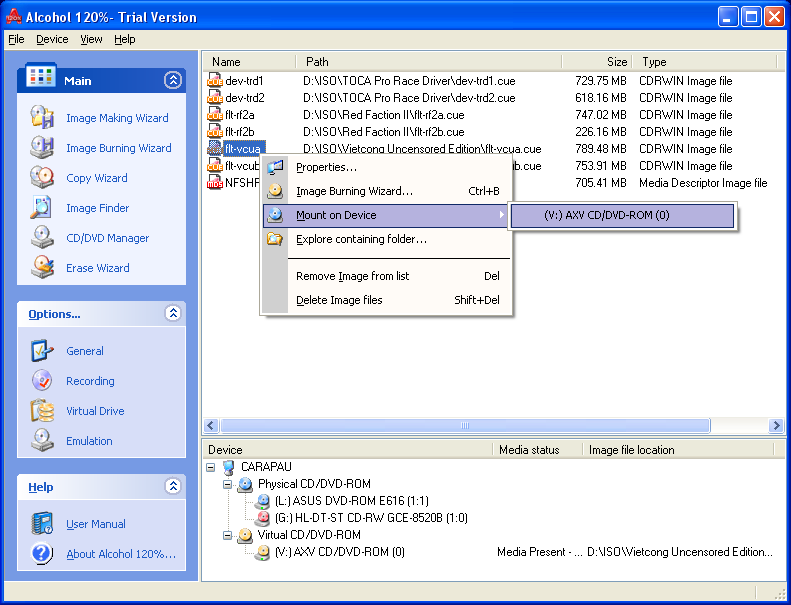Choose Delete Image files entry
The width and height of the screenshot is (791, 605).
coord(386,300)
